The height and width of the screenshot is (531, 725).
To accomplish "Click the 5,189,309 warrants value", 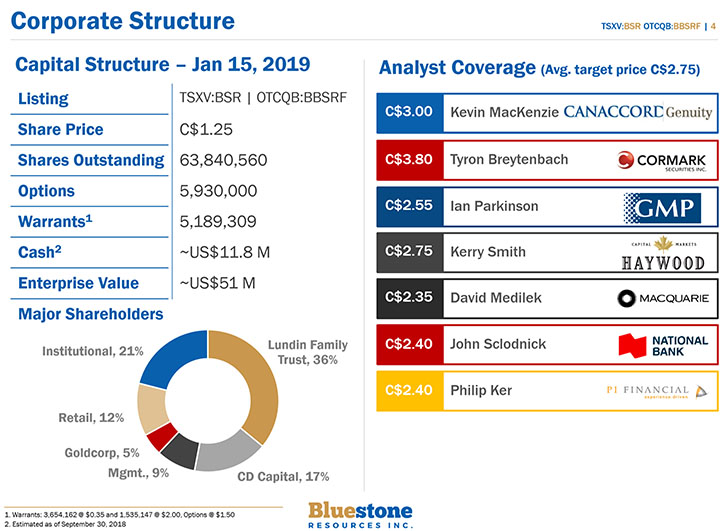I will (218, 222).
